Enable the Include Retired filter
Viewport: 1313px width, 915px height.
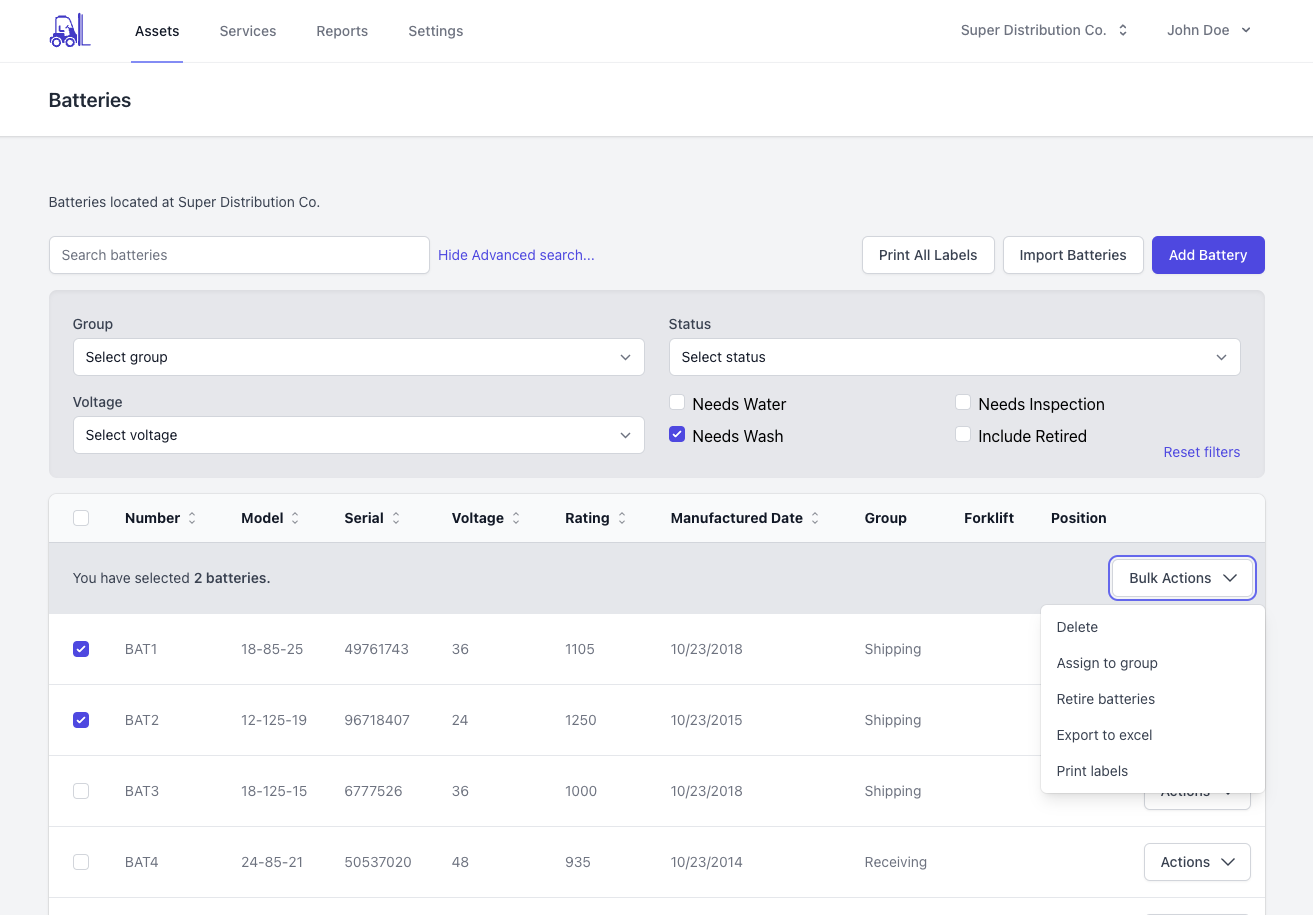963,435
